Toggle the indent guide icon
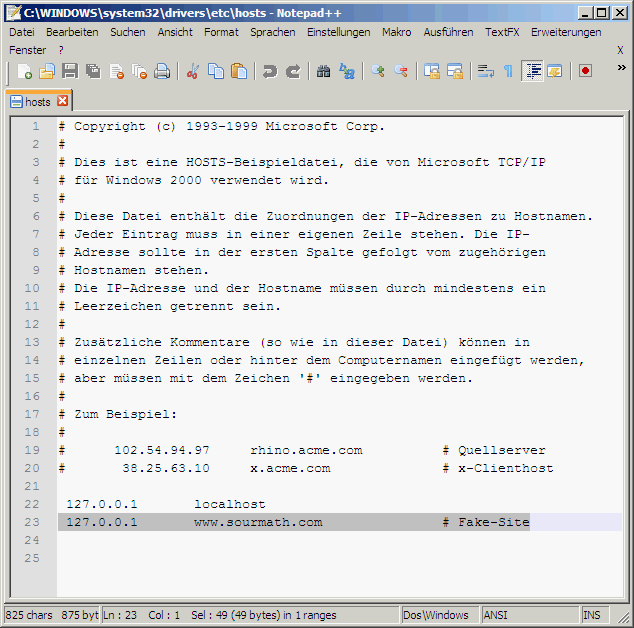 coord(533,71)
